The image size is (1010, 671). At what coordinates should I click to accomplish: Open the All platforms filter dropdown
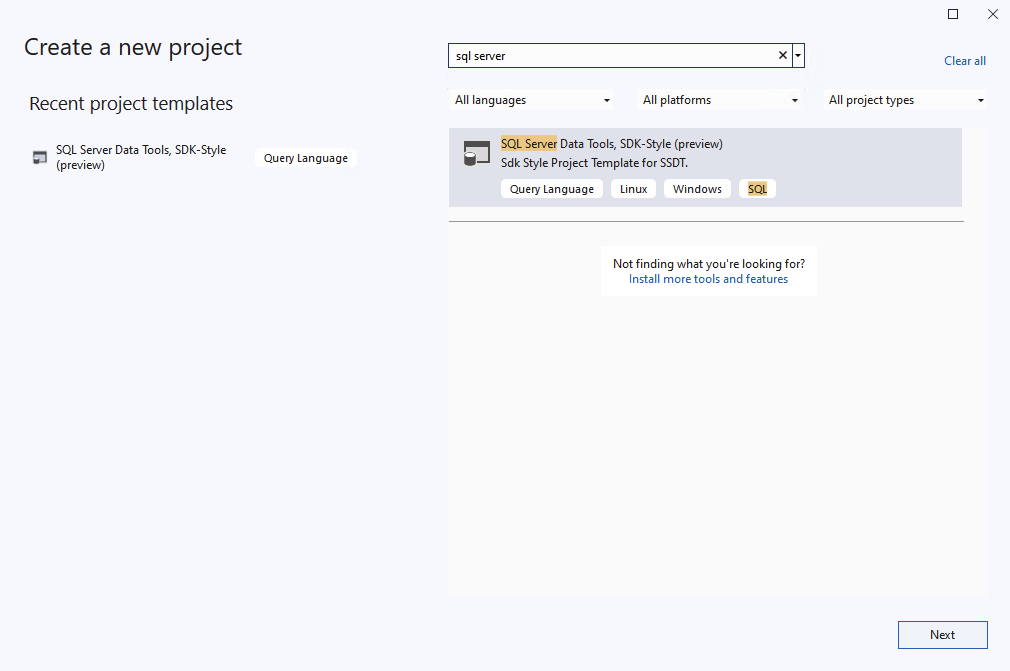point(719,100)
